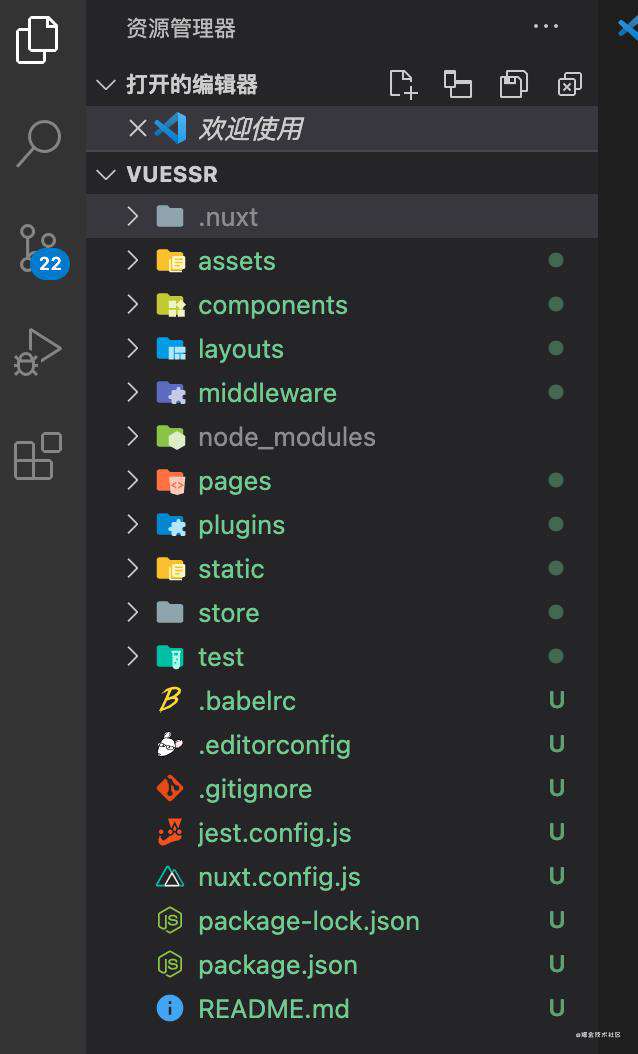Screen dimensions: 638x1054
Task: Select the node_modules folder name
Action: click(x=287, y=438)
